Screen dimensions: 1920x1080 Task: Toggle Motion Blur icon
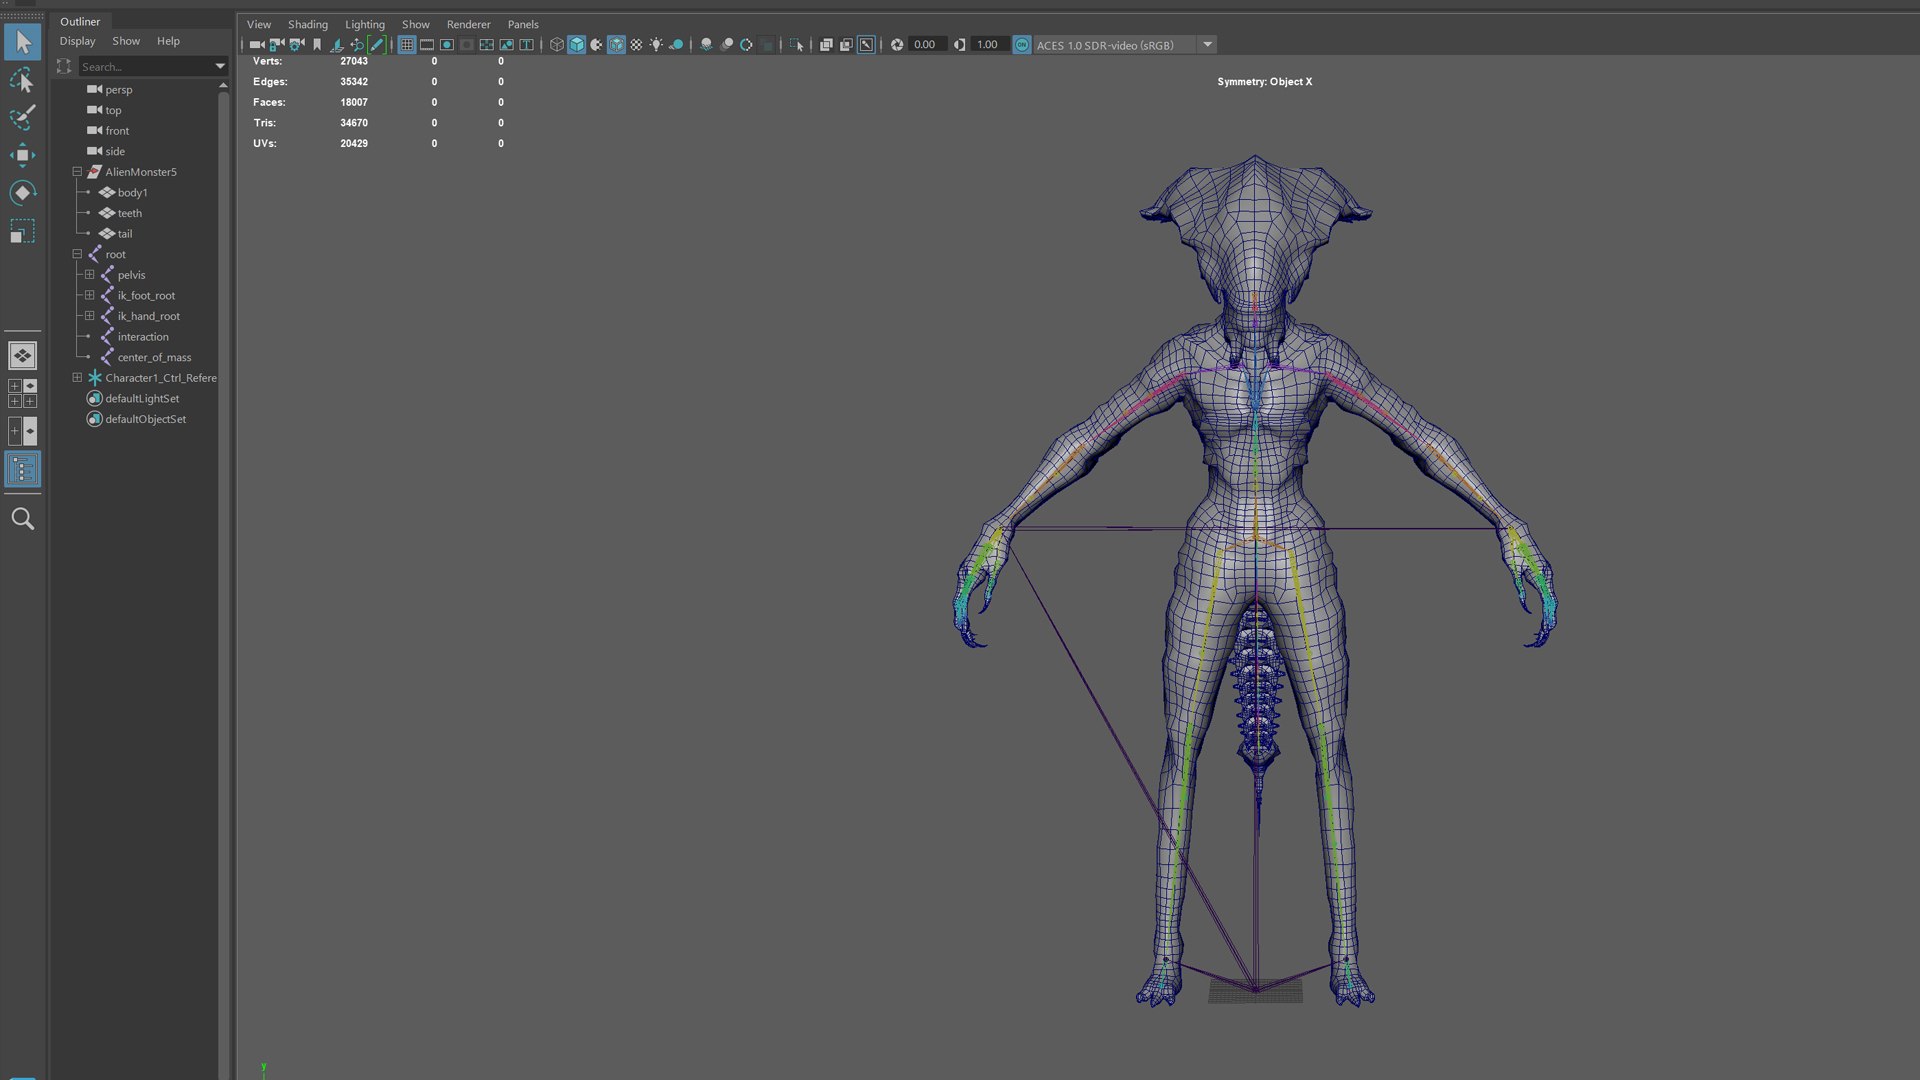point(727,45)
